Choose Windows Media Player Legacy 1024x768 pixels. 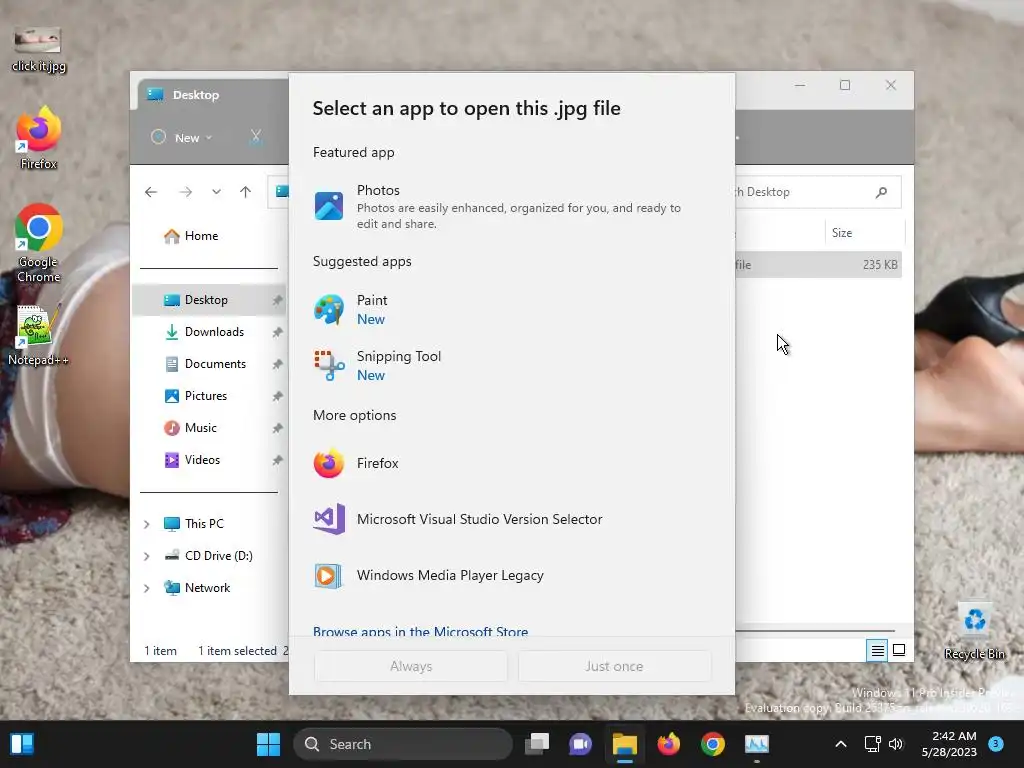click(511, 576)
